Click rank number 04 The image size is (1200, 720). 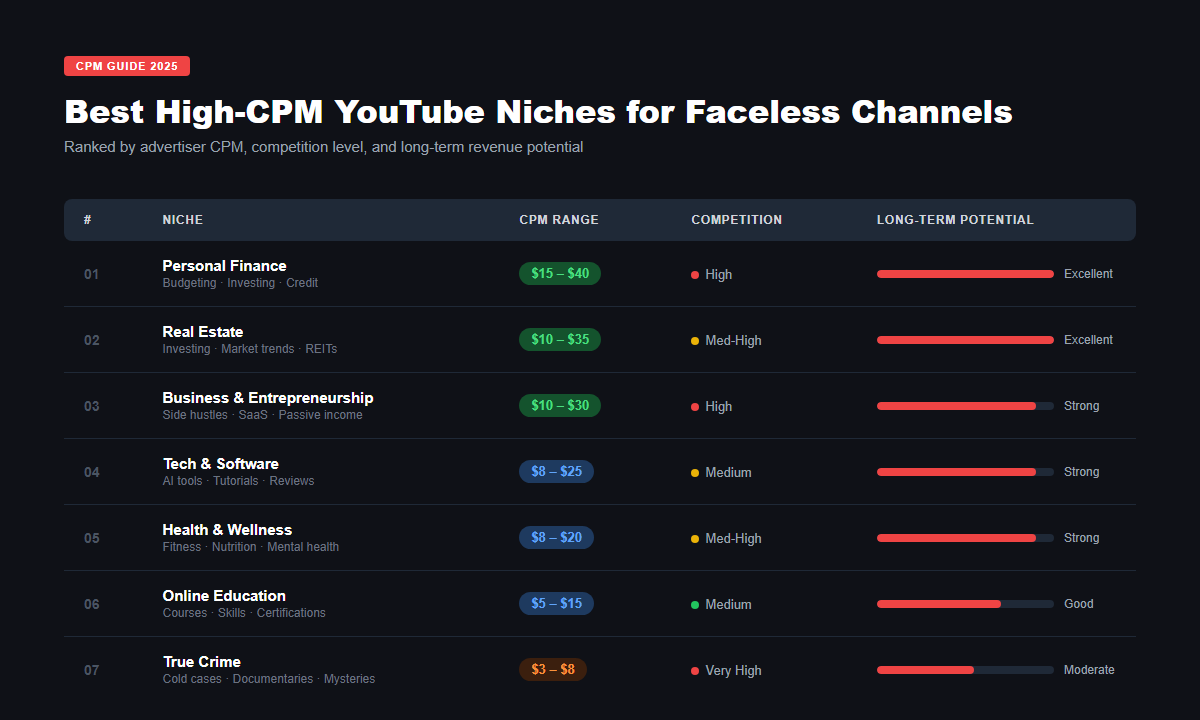(x=92, y=472)
